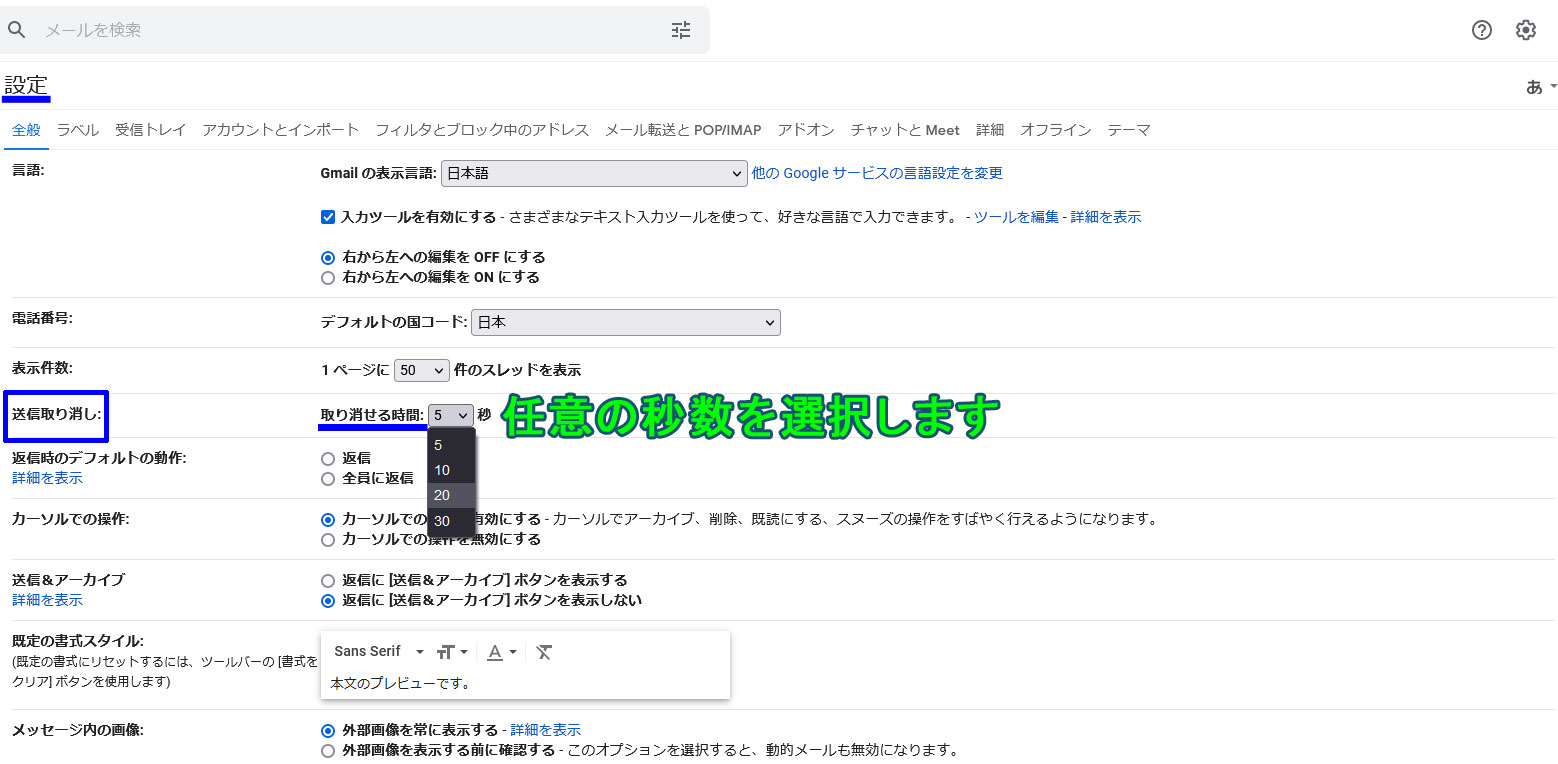The width and height of the screenshot is (1558, 764).
Task: Open the Gmail の表示言語 dropdown
Action: 594,173
